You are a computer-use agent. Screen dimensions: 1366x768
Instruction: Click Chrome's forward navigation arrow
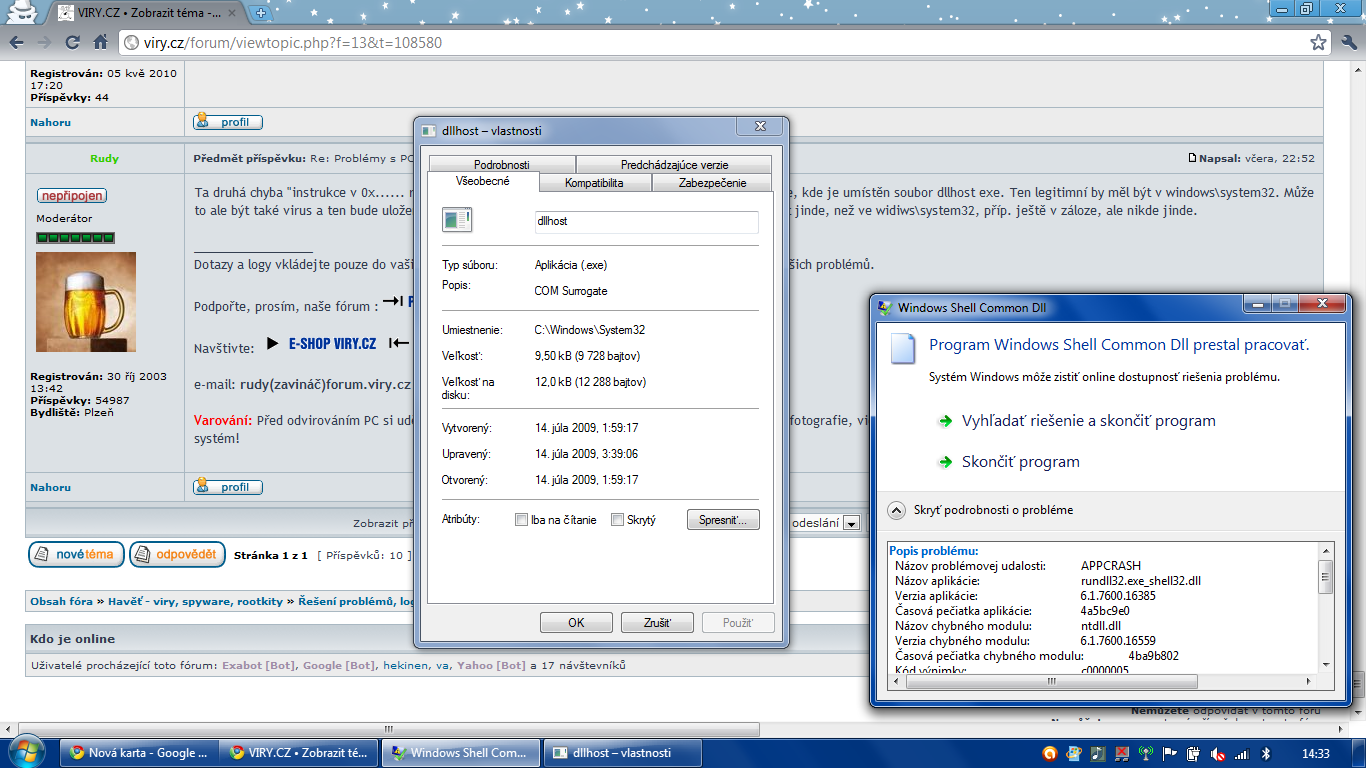pyautogui.click(x=44, y=43)
